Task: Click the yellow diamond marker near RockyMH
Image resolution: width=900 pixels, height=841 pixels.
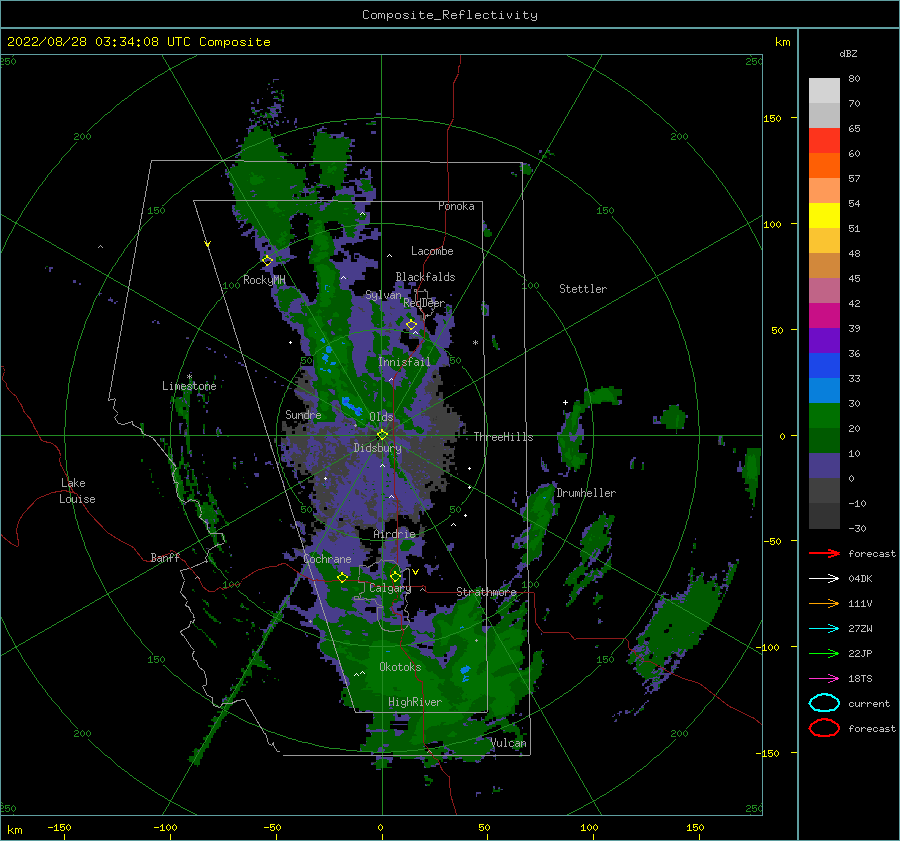Action: [267, 261]
